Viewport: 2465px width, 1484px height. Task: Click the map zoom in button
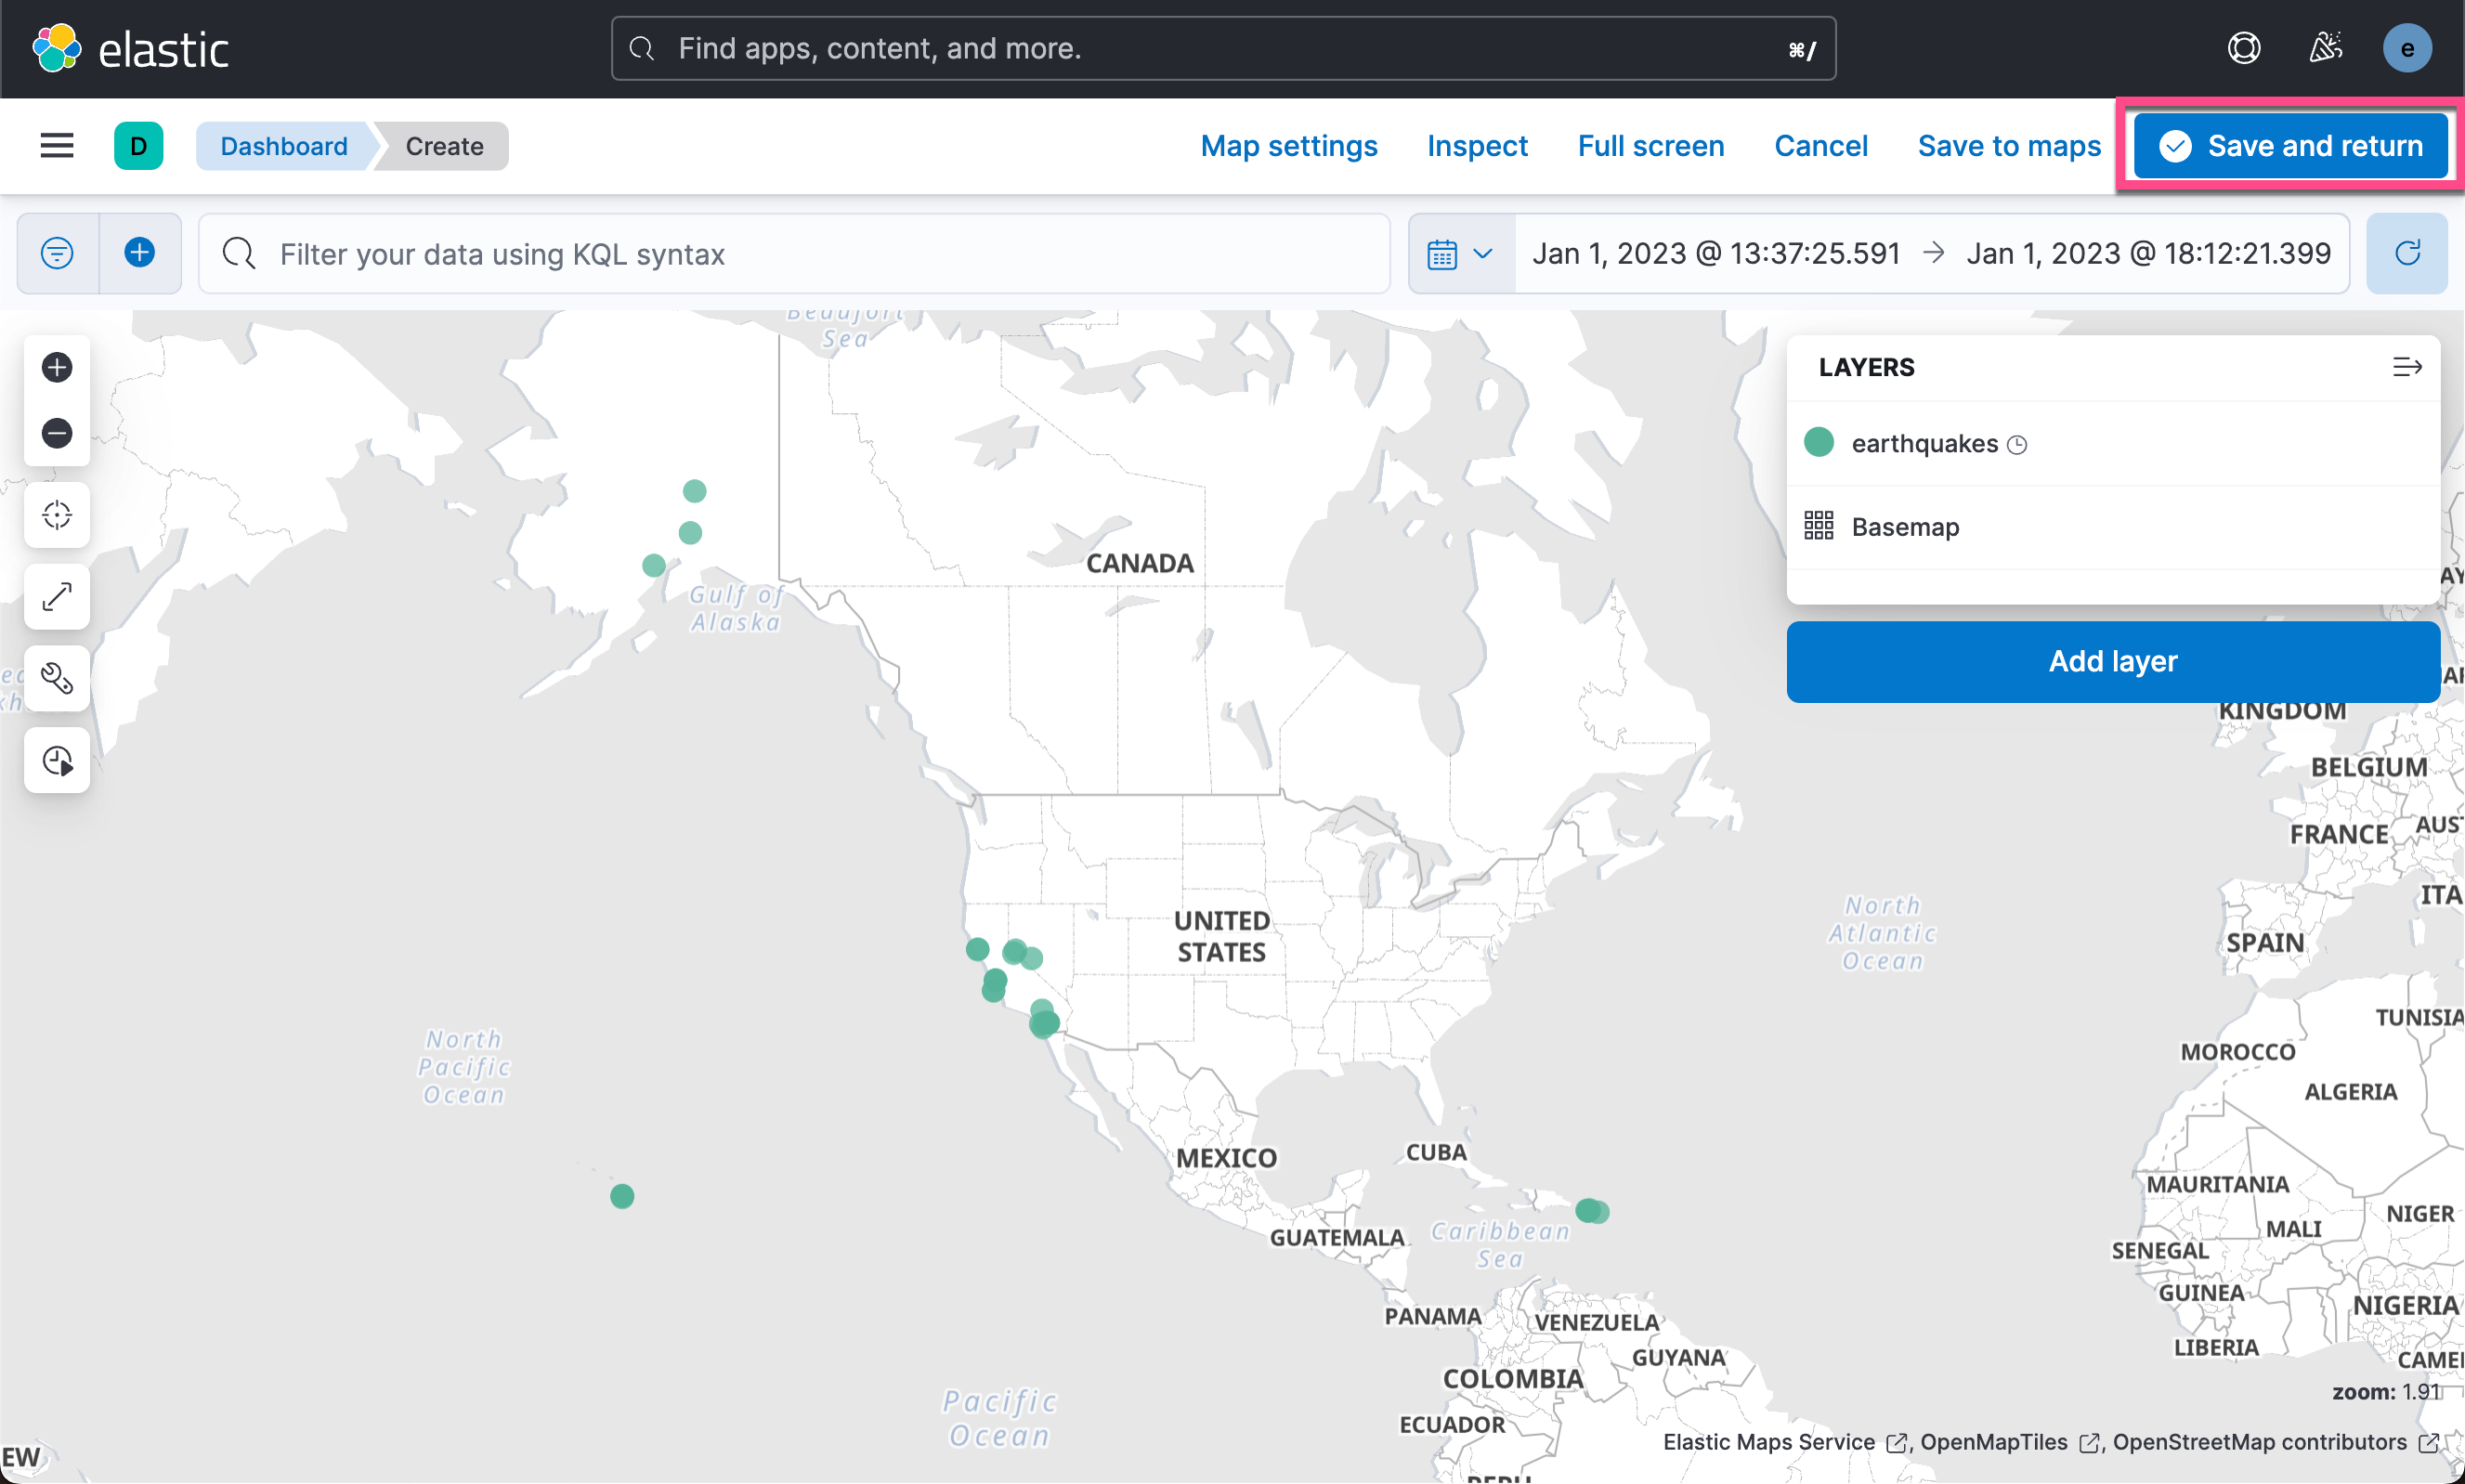[x=57, y=367]
